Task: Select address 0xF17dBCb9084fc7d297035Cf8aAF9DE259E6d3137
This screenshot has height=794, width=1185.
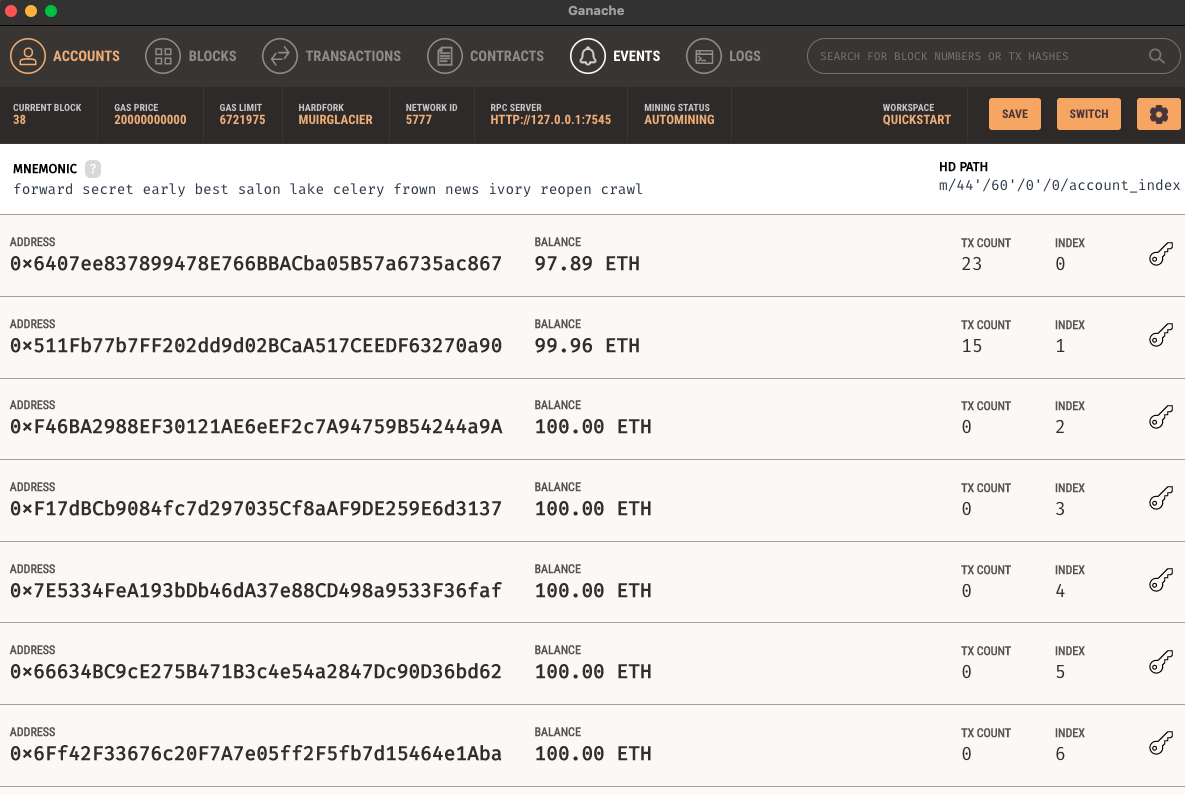Action: pos(255,508)
